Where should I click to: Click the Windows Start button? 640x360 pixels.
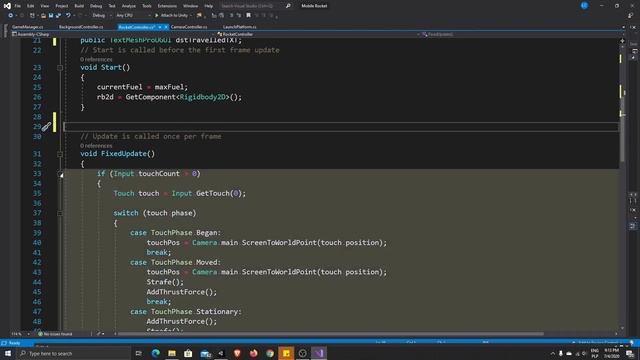(8, 353)
